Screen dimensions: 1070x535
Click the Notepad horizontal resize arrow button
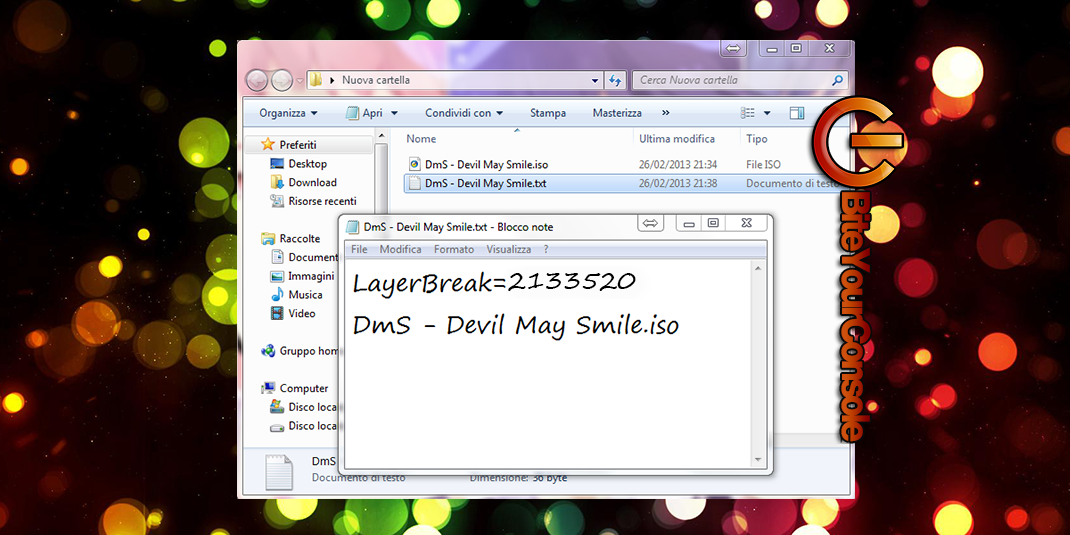click(x=651, y=223)
